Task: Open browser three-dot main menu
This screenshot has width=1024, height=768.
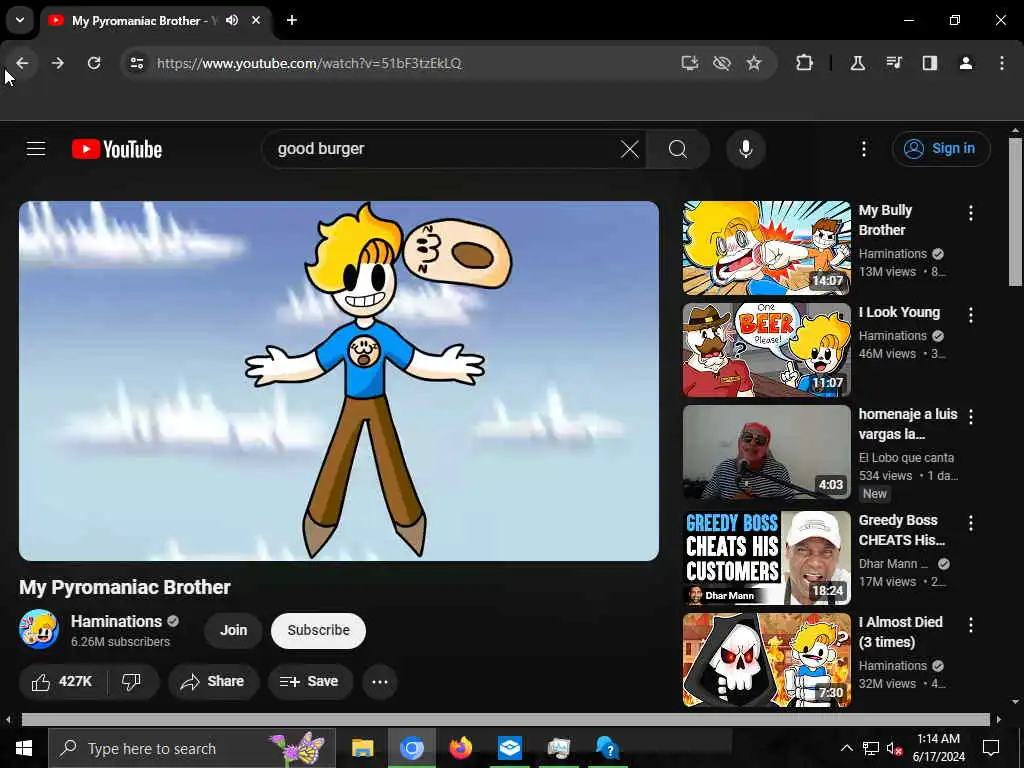Action: pos(1002,63)
